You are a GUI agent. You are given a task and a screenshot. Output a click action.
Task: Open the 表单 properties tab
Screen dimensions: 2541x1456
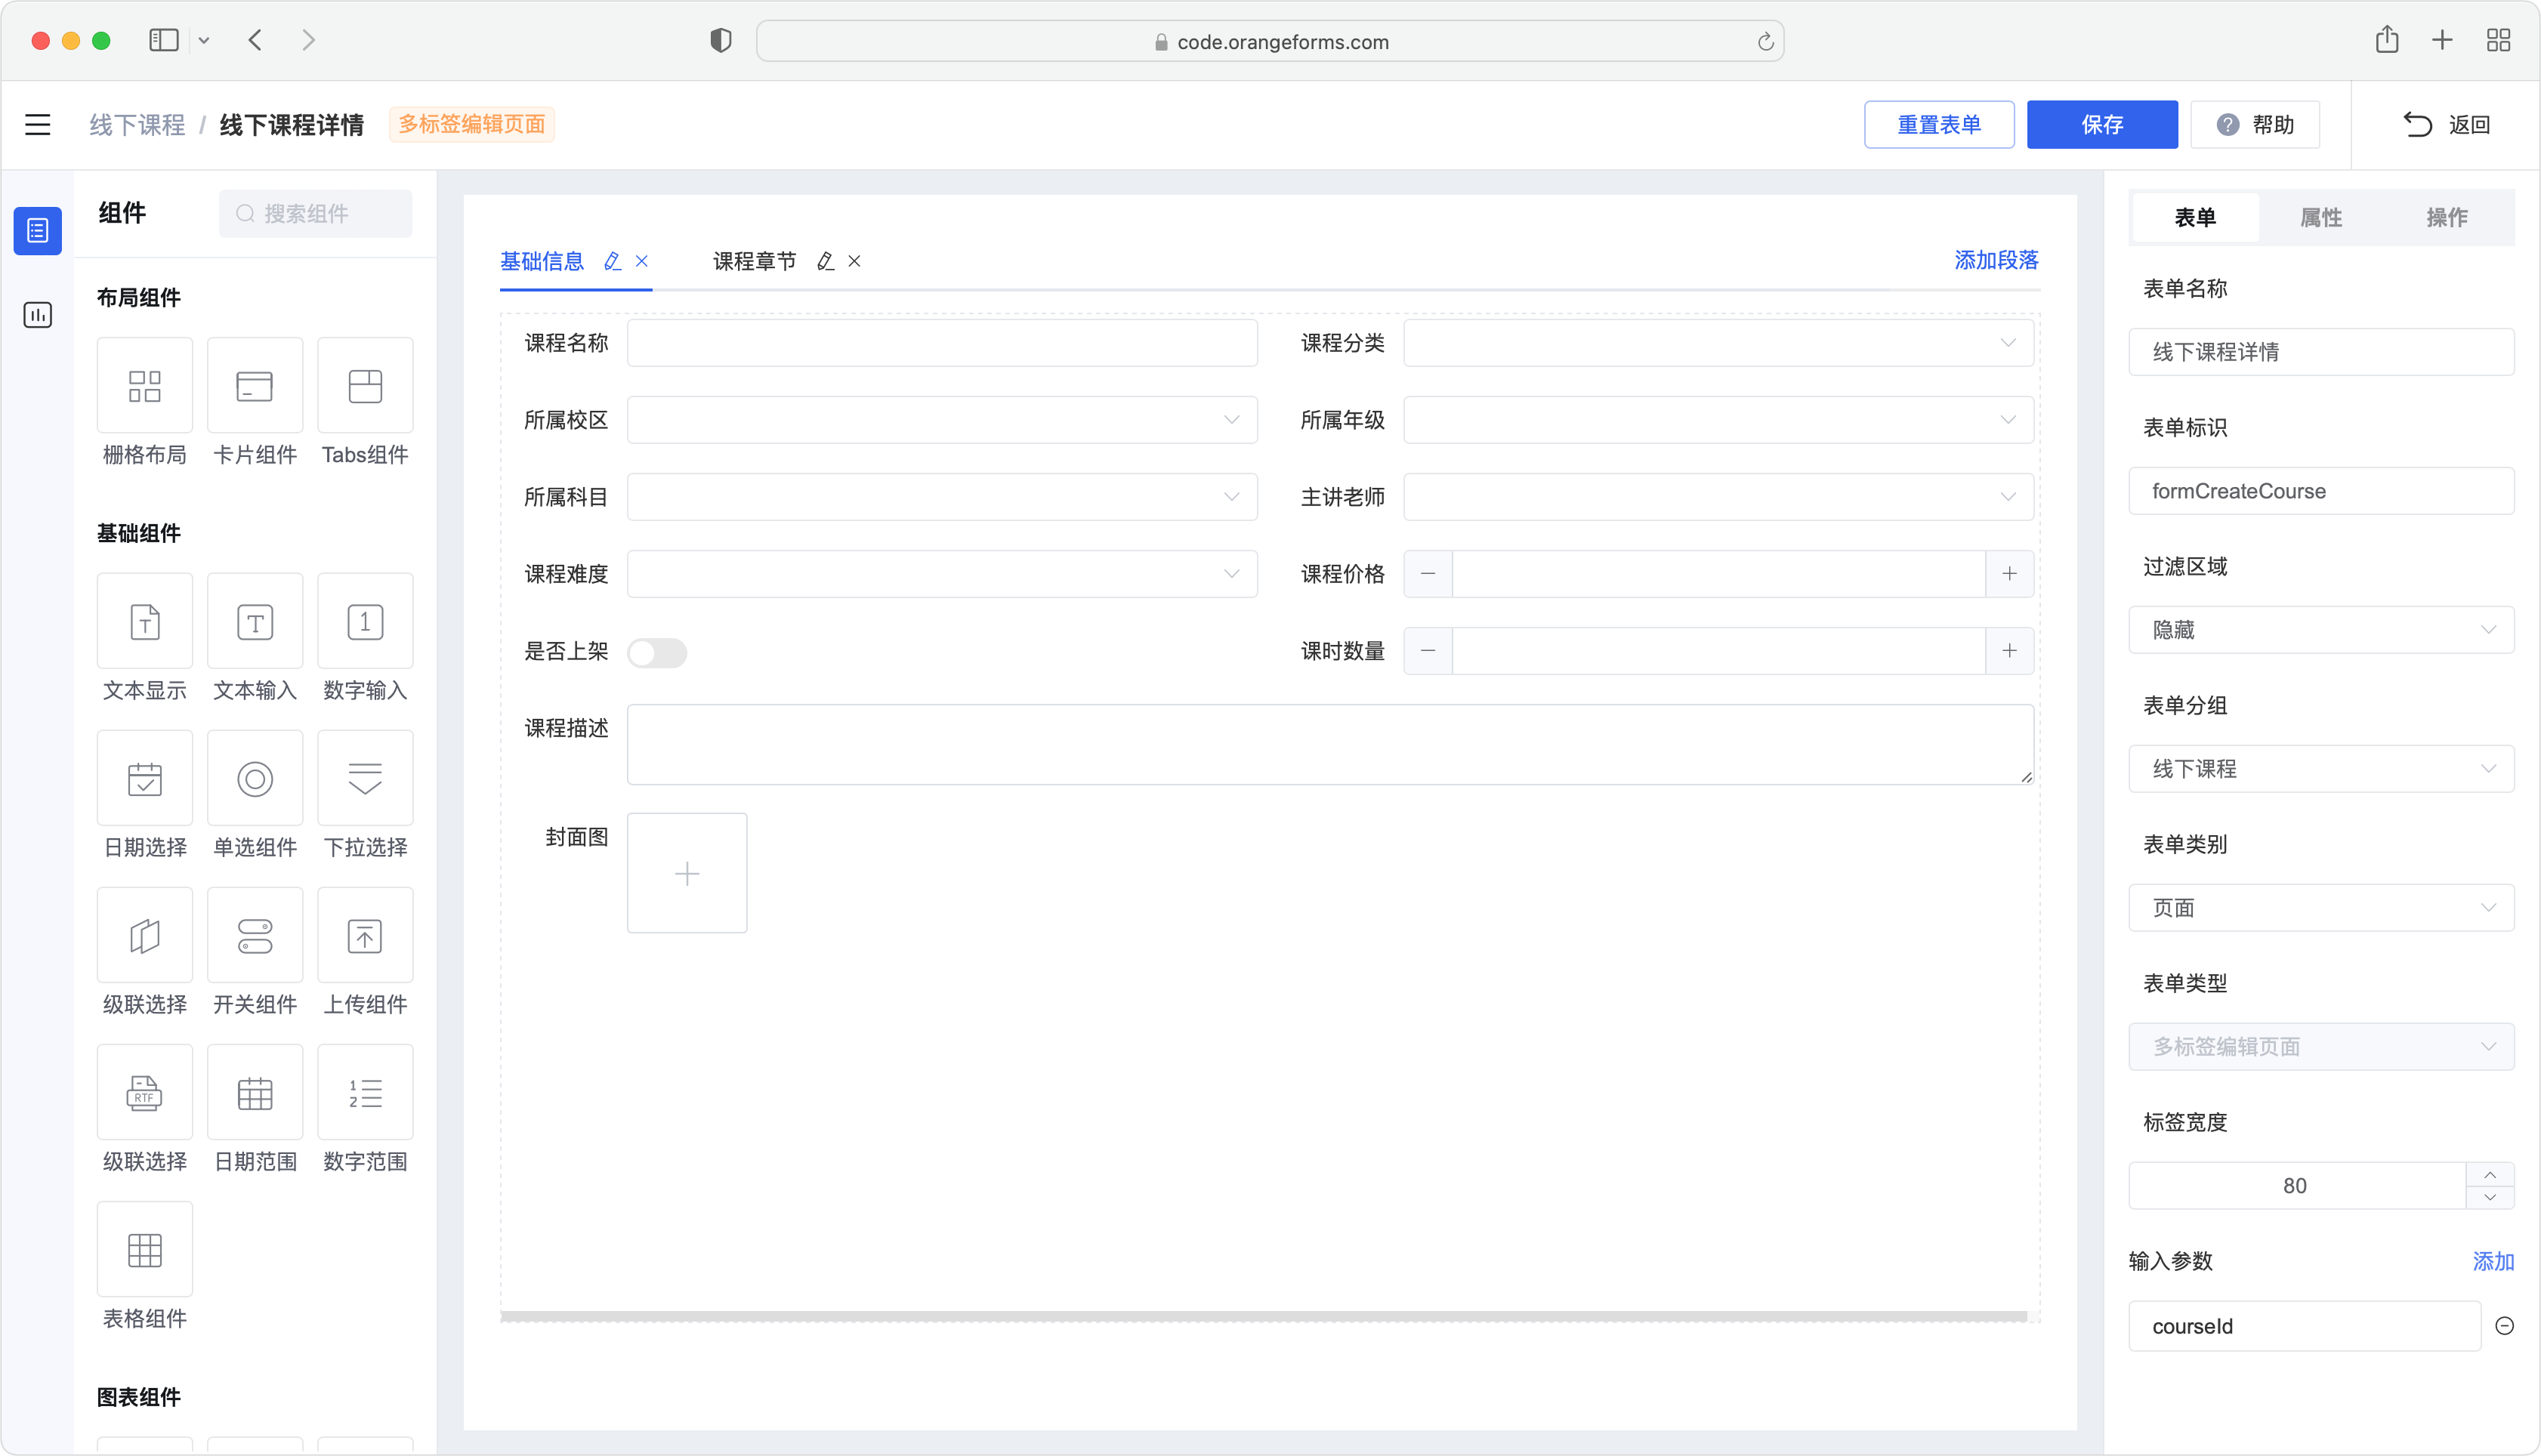[x=2195, y=217]
